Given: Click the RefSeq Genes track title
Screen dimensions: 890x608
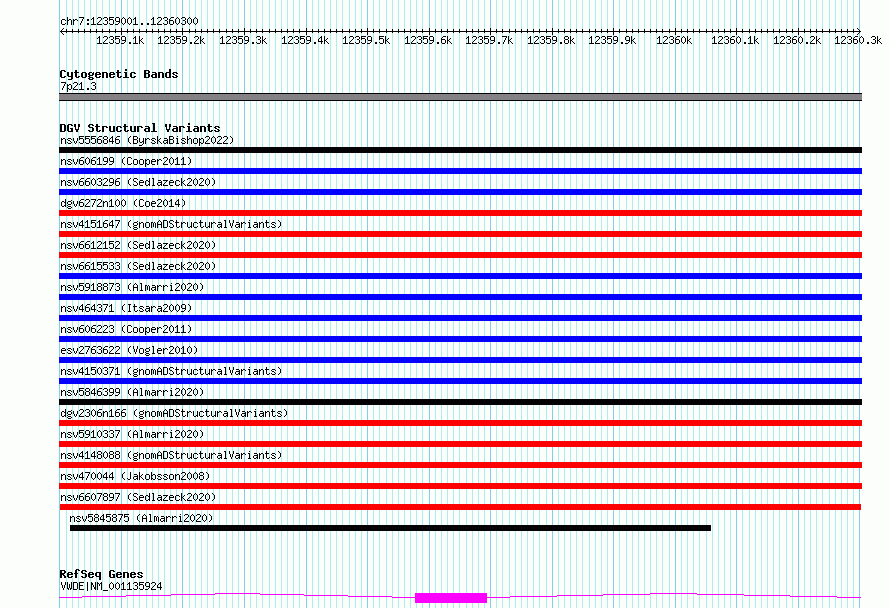Looking at the screenshot, I should 101,575.
